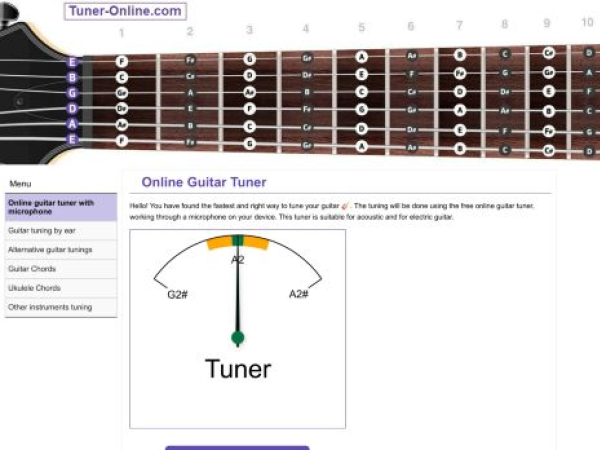Image resolution: width=600 pixels, height=450 pixels.
Task: Click the Online Guitar Tuner heading
Action: coord(204,182)
